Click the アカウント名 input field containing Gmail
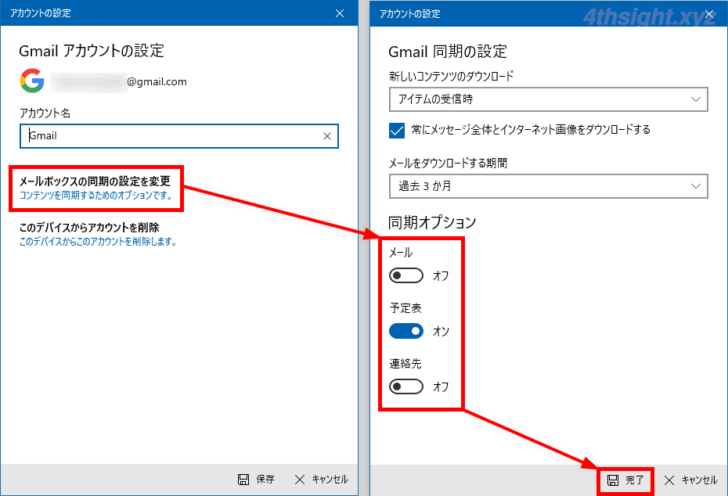This screenshot has width=728, height=496. coord(179,136)
